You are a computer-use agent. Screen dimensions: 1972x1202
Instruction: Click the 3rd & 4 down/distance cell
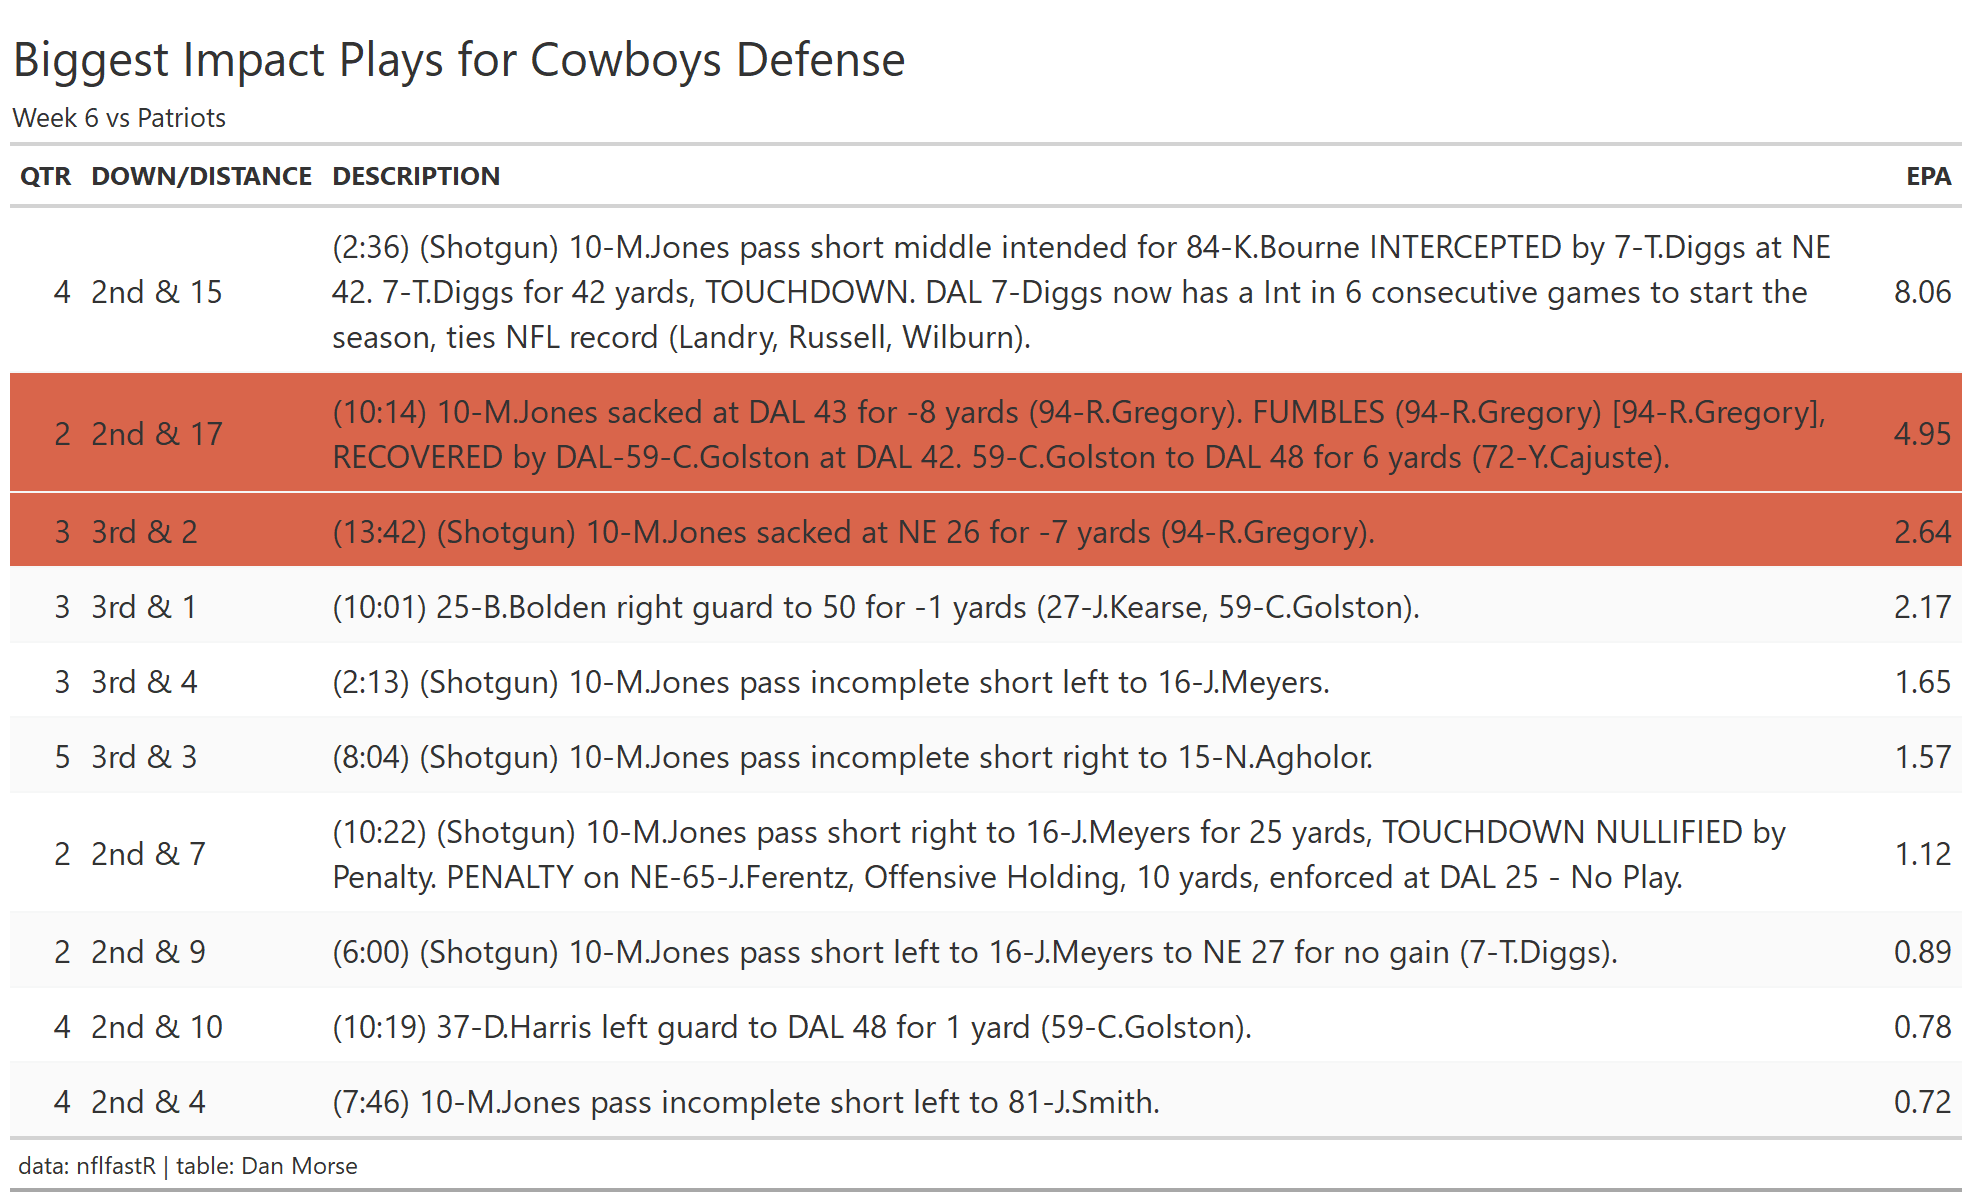coord(144,682)
